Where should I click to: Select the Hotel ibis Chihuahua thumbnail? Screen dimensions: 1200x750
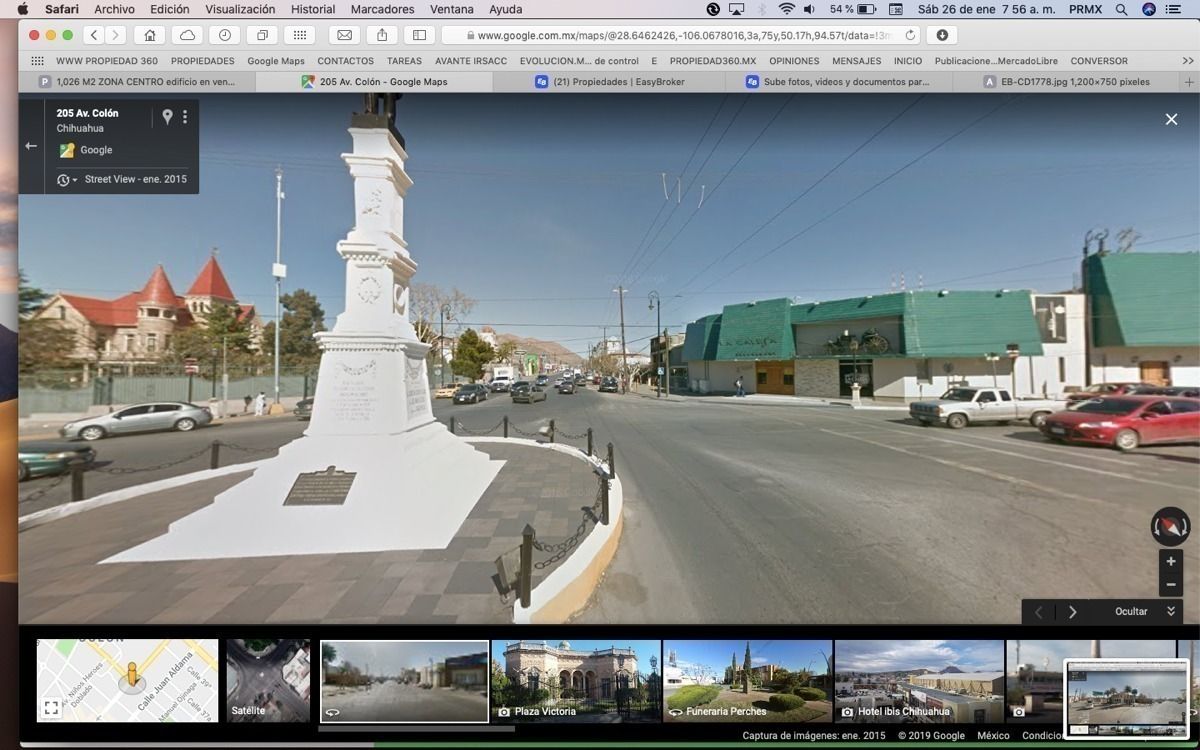pos(920,681)
